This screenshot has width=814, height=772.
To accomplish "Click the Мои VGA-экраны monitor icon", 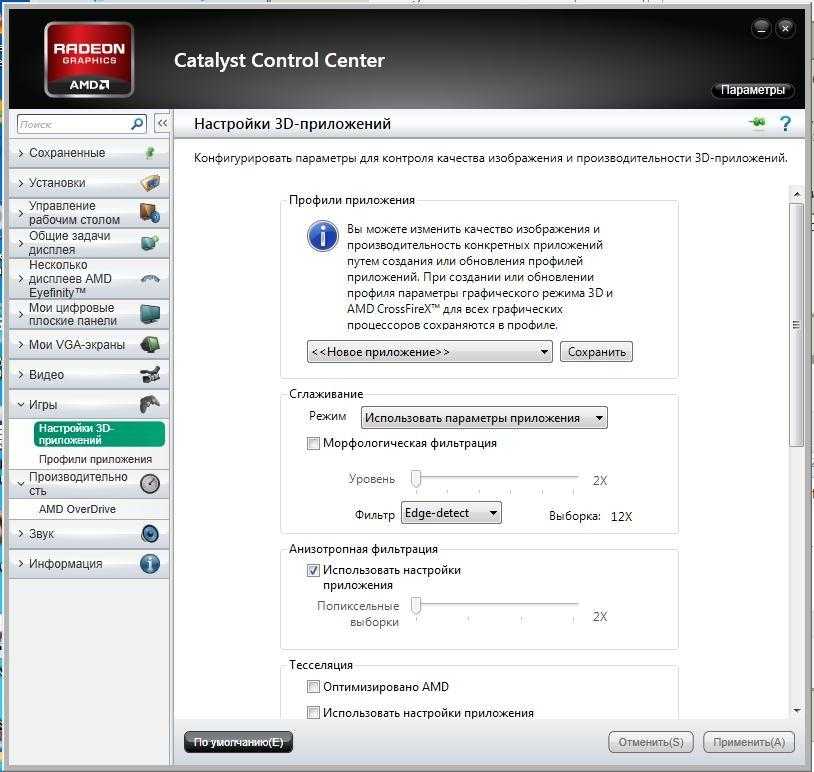I will 150,345.
